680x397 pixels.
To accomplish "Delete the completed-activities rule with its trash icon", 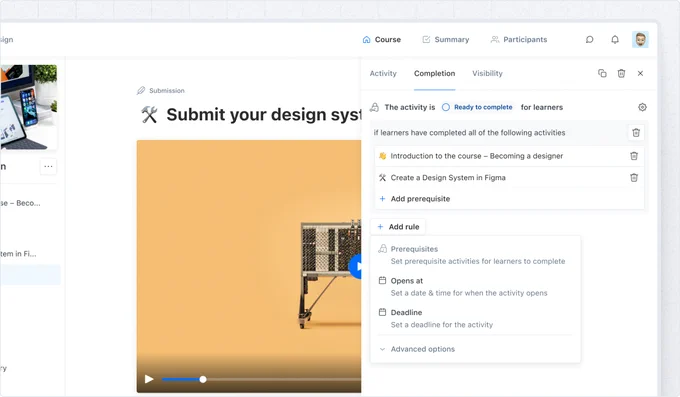I will click(x=636, y=133).
